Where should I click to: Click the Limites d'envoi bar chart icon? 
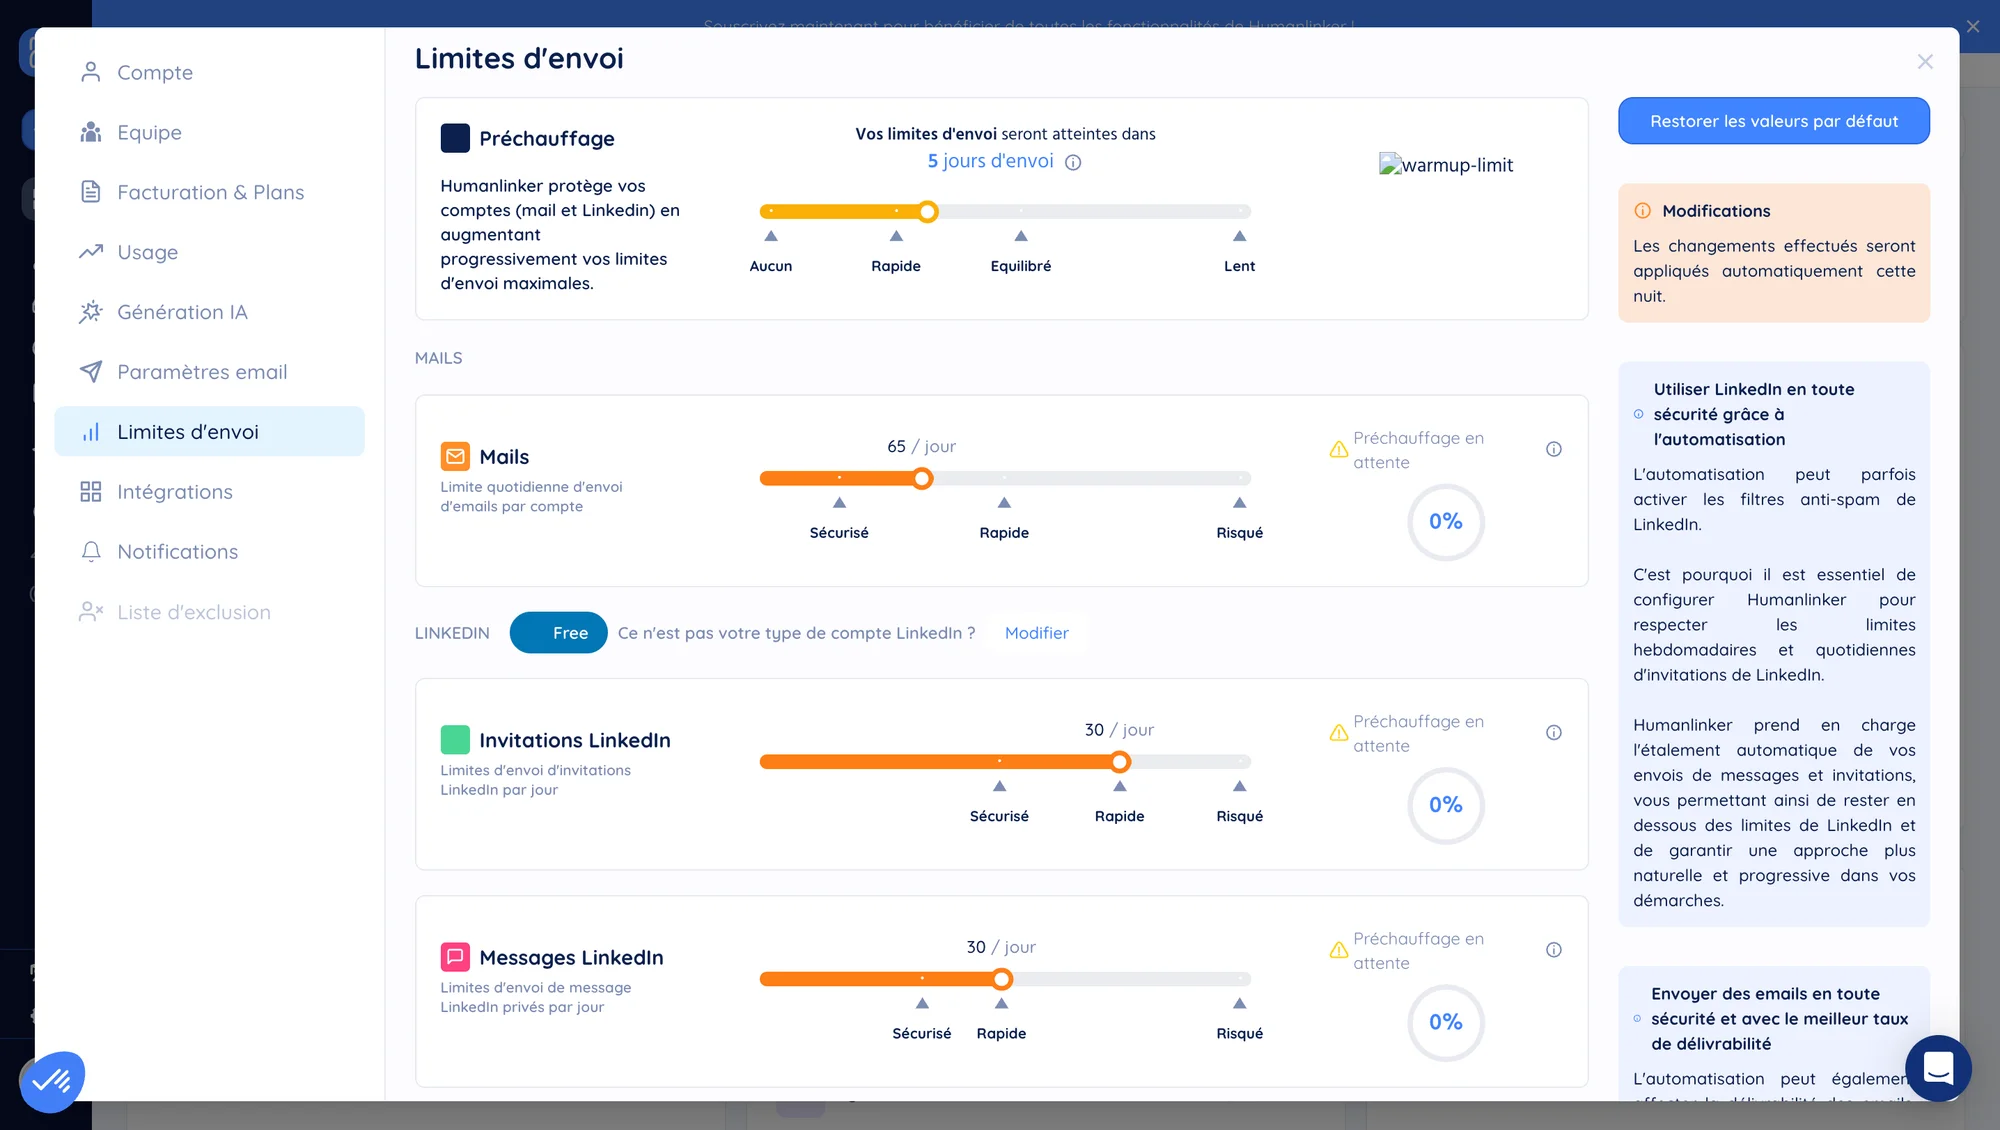(x=91, y=432)
